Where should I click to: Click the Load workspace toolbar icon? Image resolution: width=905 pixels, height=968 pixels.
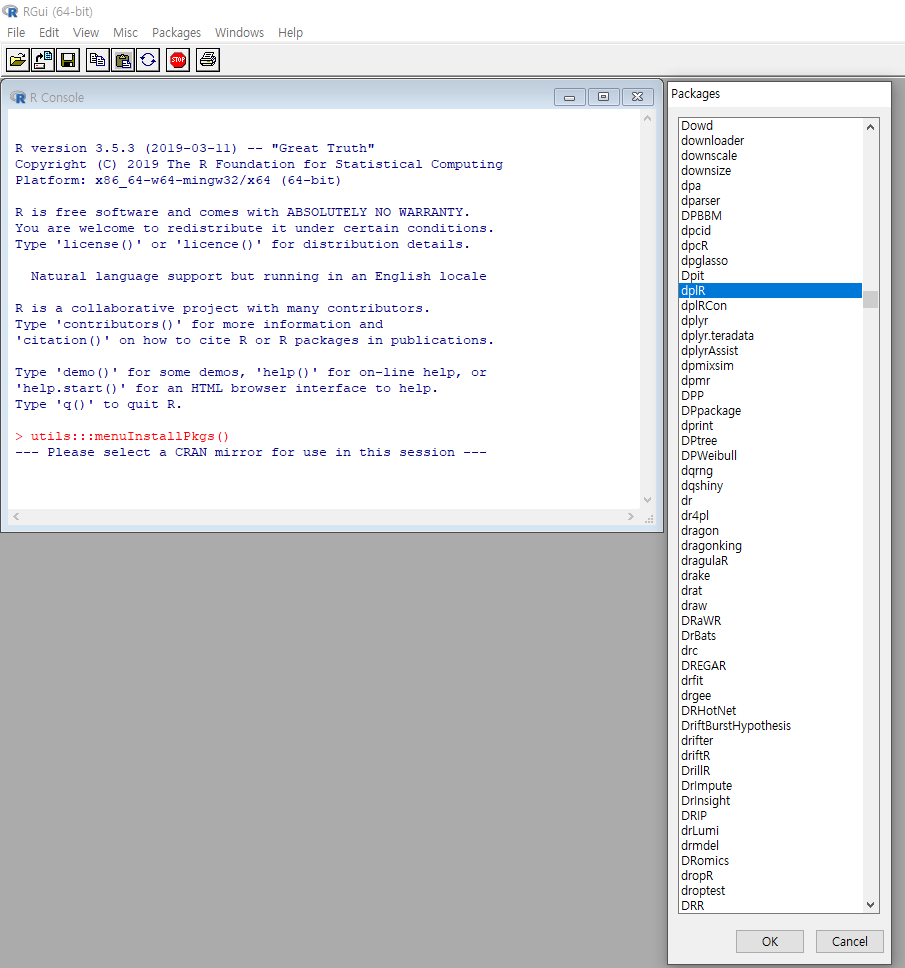pos(43,60)
